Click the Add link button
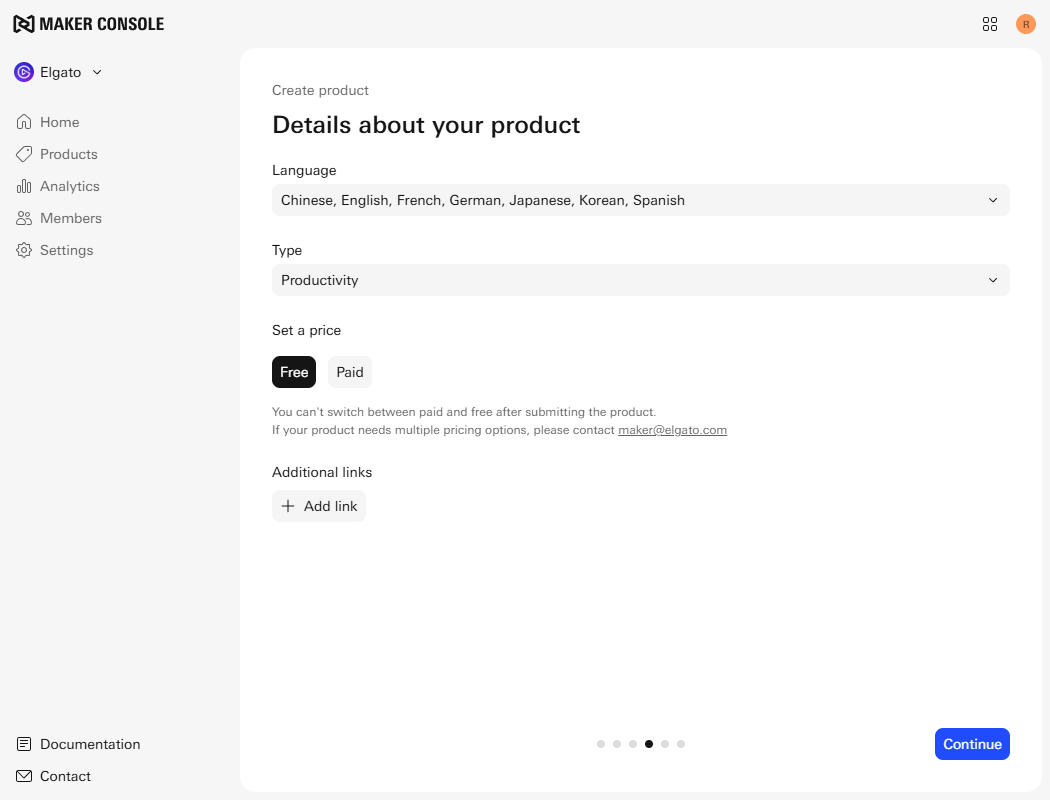This screenshot has height=800, width=1050. coord(319,506)
